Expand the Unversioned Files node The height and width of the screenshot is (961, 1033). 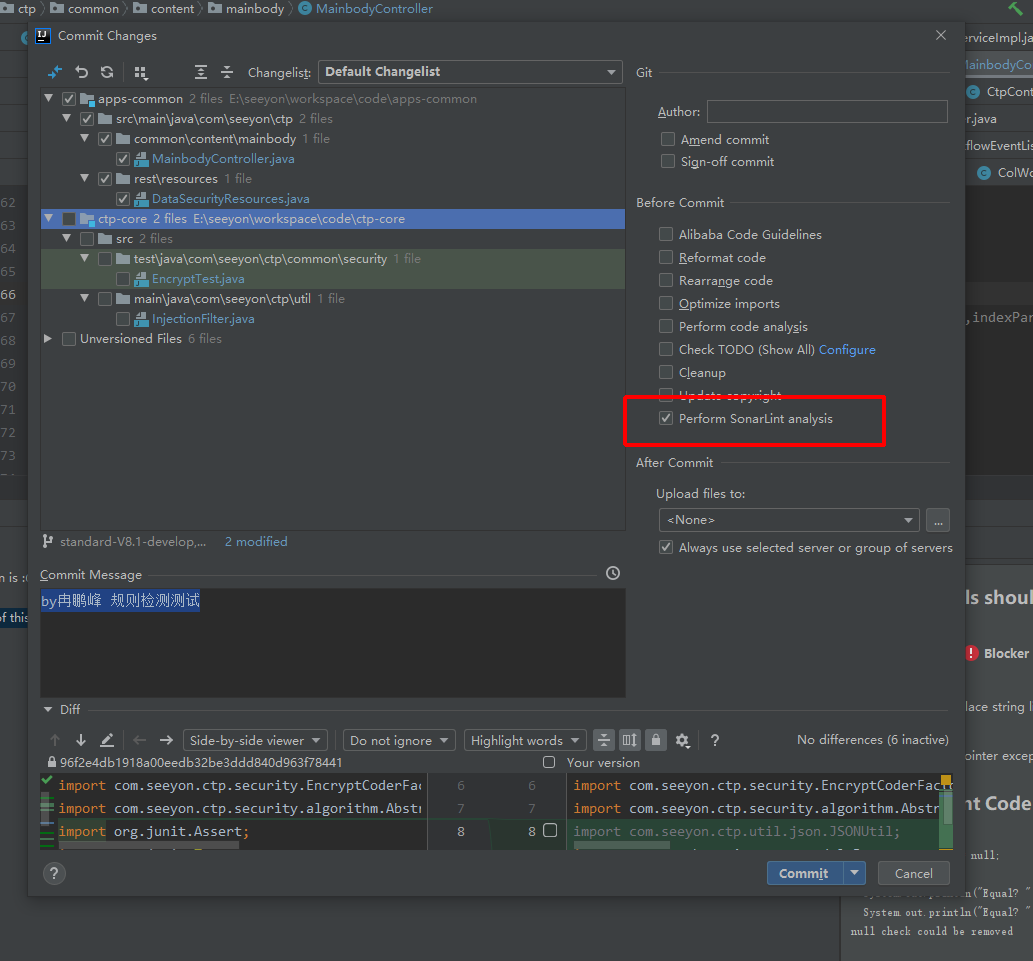(x=48, y=339)
